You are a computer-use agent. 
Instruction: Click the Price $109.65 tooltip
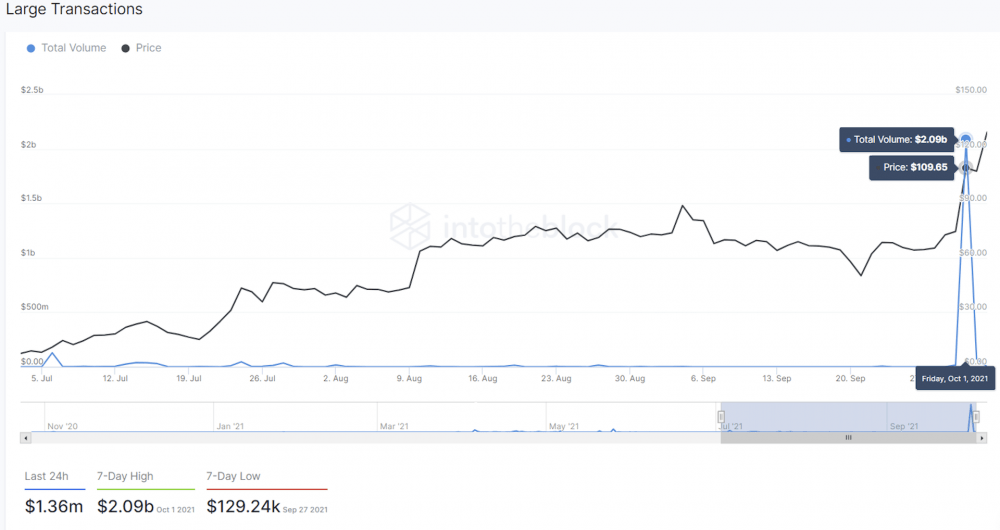pos(911,167)
